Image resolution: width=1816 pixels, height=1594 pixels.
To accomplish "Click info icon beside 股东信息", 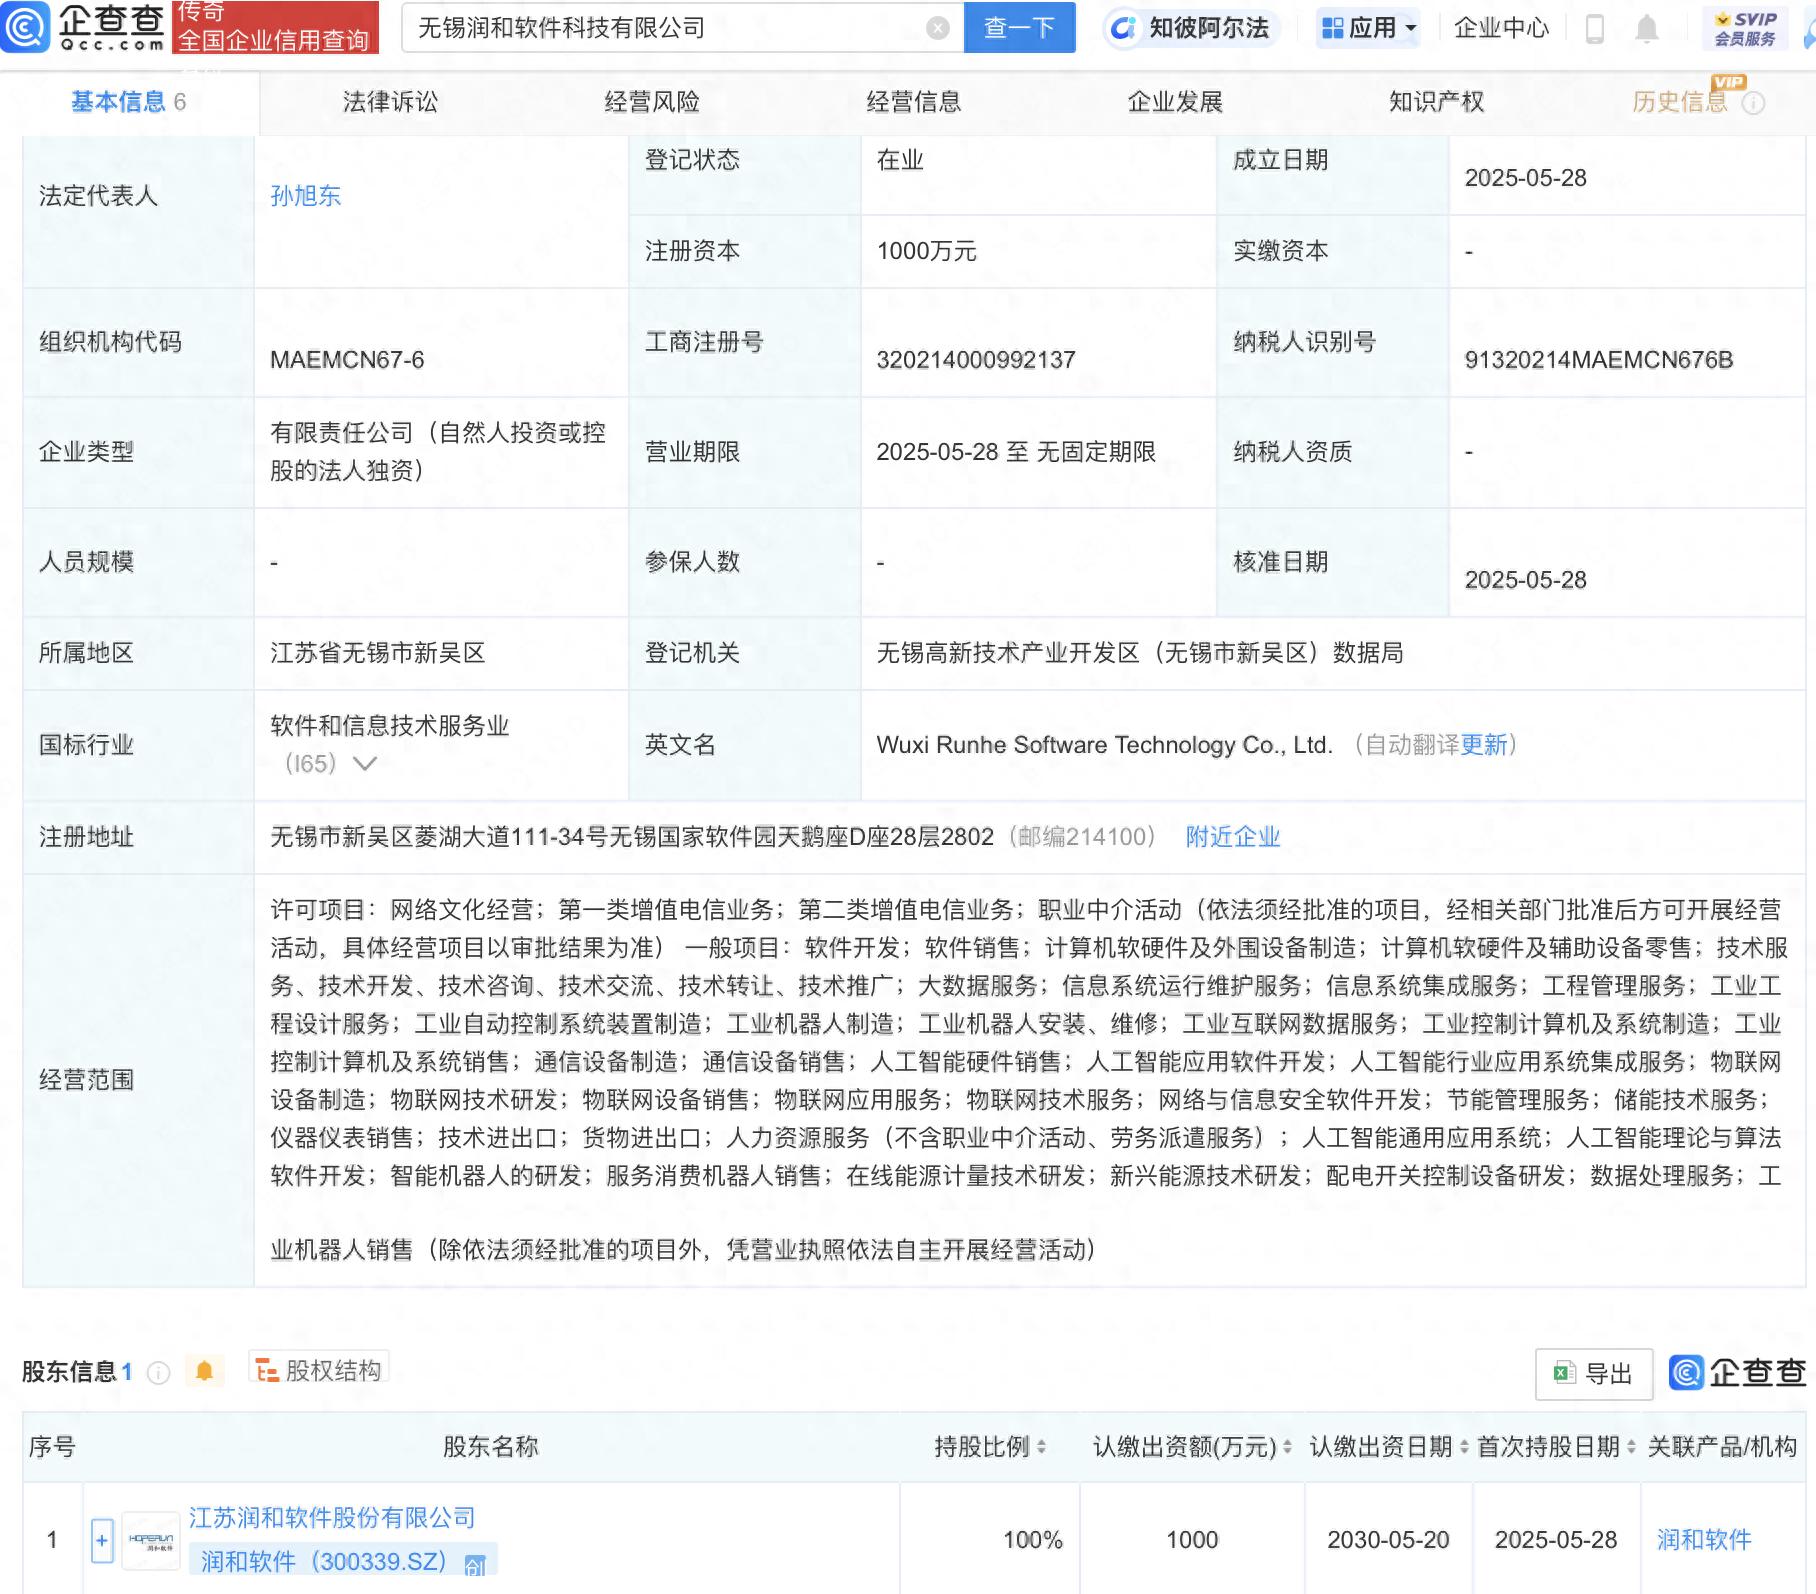I will 158,1373.
